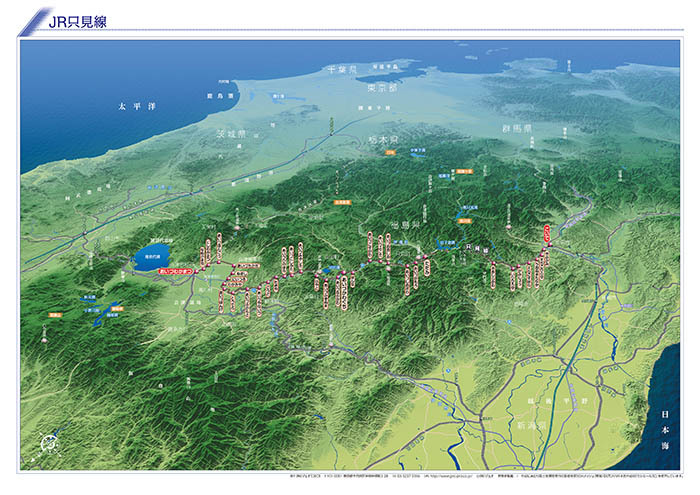The image size is (700, 495).
Task: Select the 新潟県 prefecture label
Action: click(x=530, y=424)
